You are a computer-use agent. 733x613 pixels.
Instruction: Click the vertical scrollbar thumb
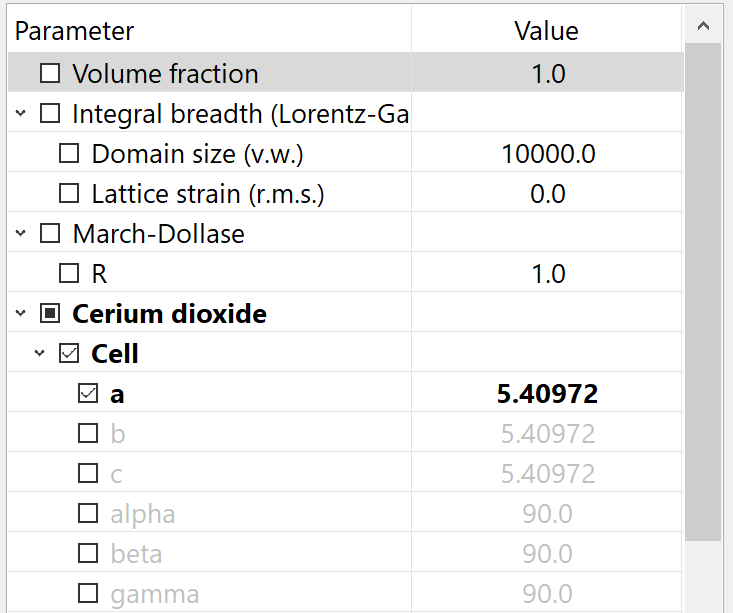tap(703, 292)
